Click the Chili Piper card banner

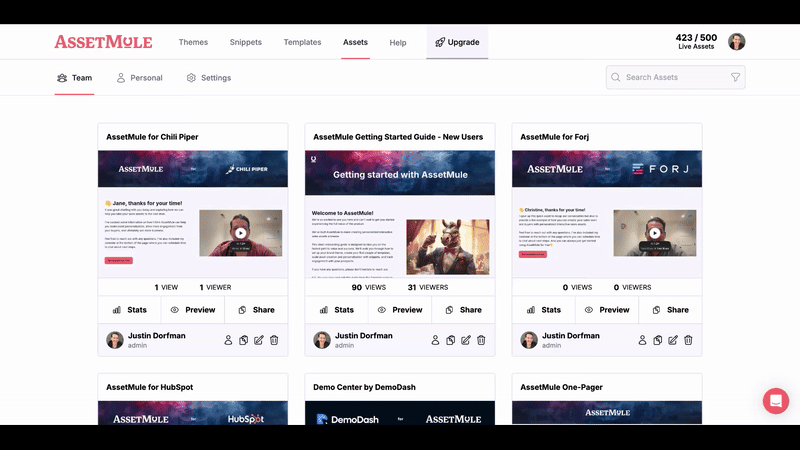[193, 169]
